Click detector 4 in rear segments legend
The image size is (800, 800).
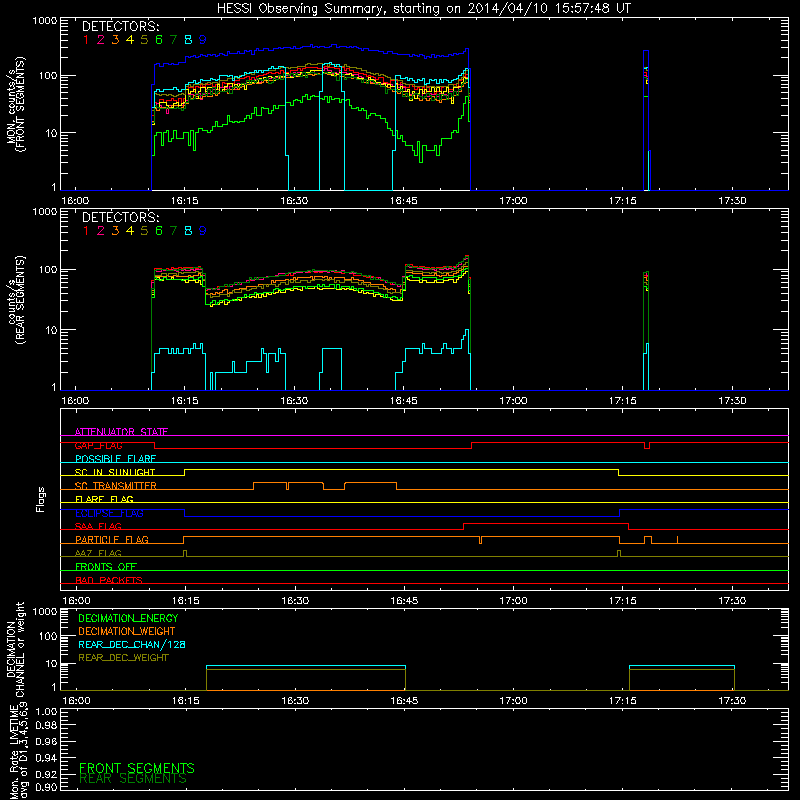click(130, 231)
